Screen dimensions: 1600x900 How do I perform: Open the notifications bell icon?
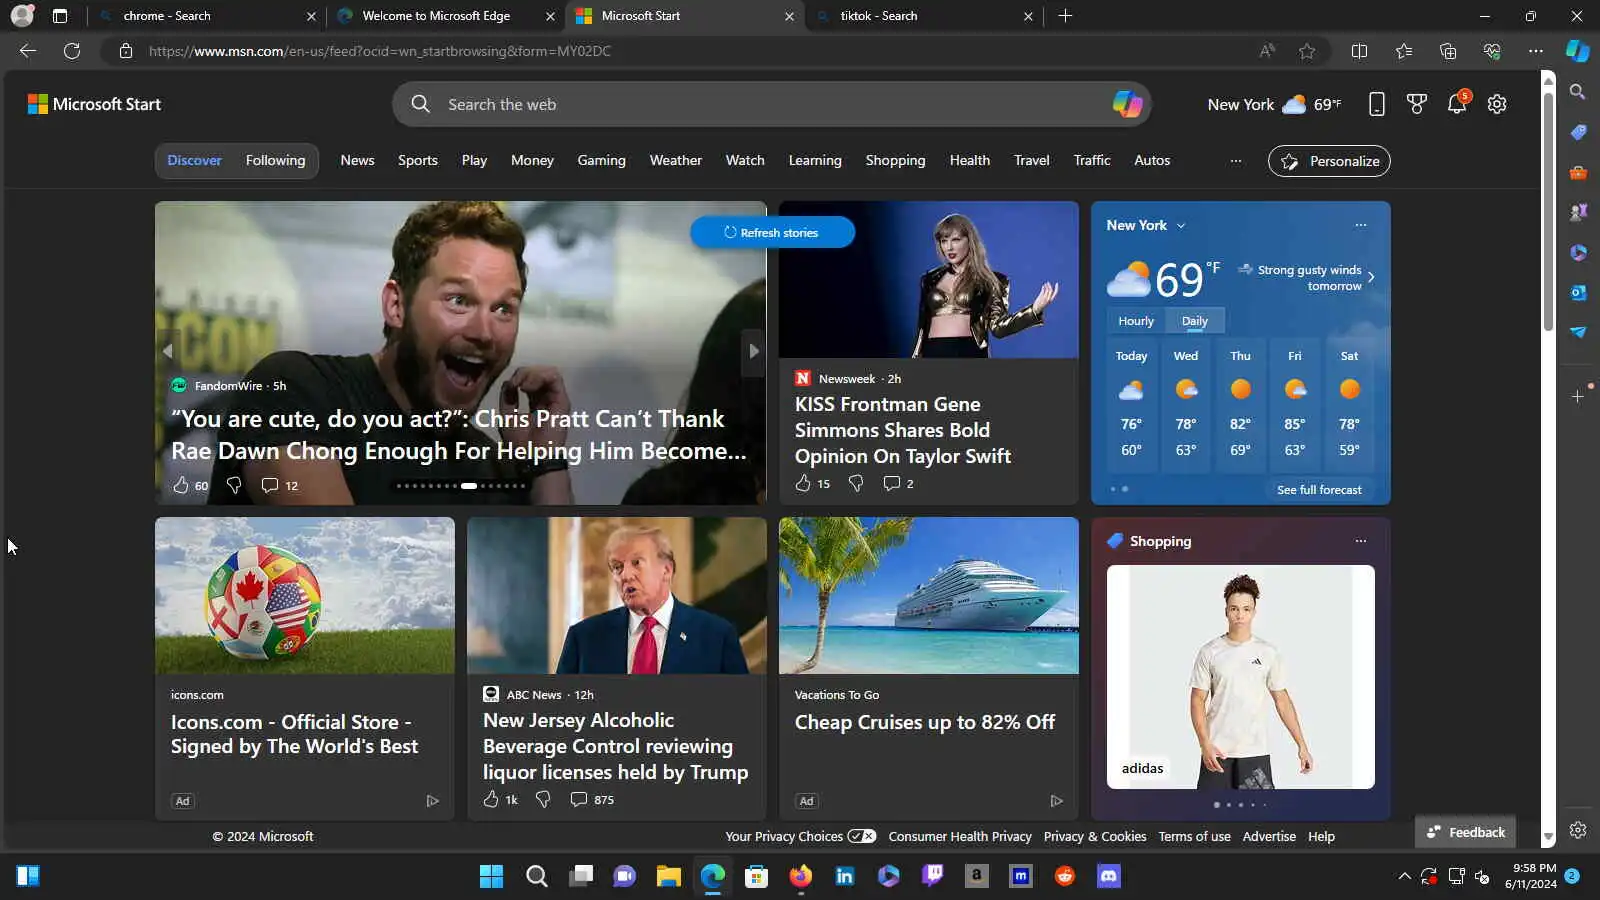click(x=1457, y=104)
